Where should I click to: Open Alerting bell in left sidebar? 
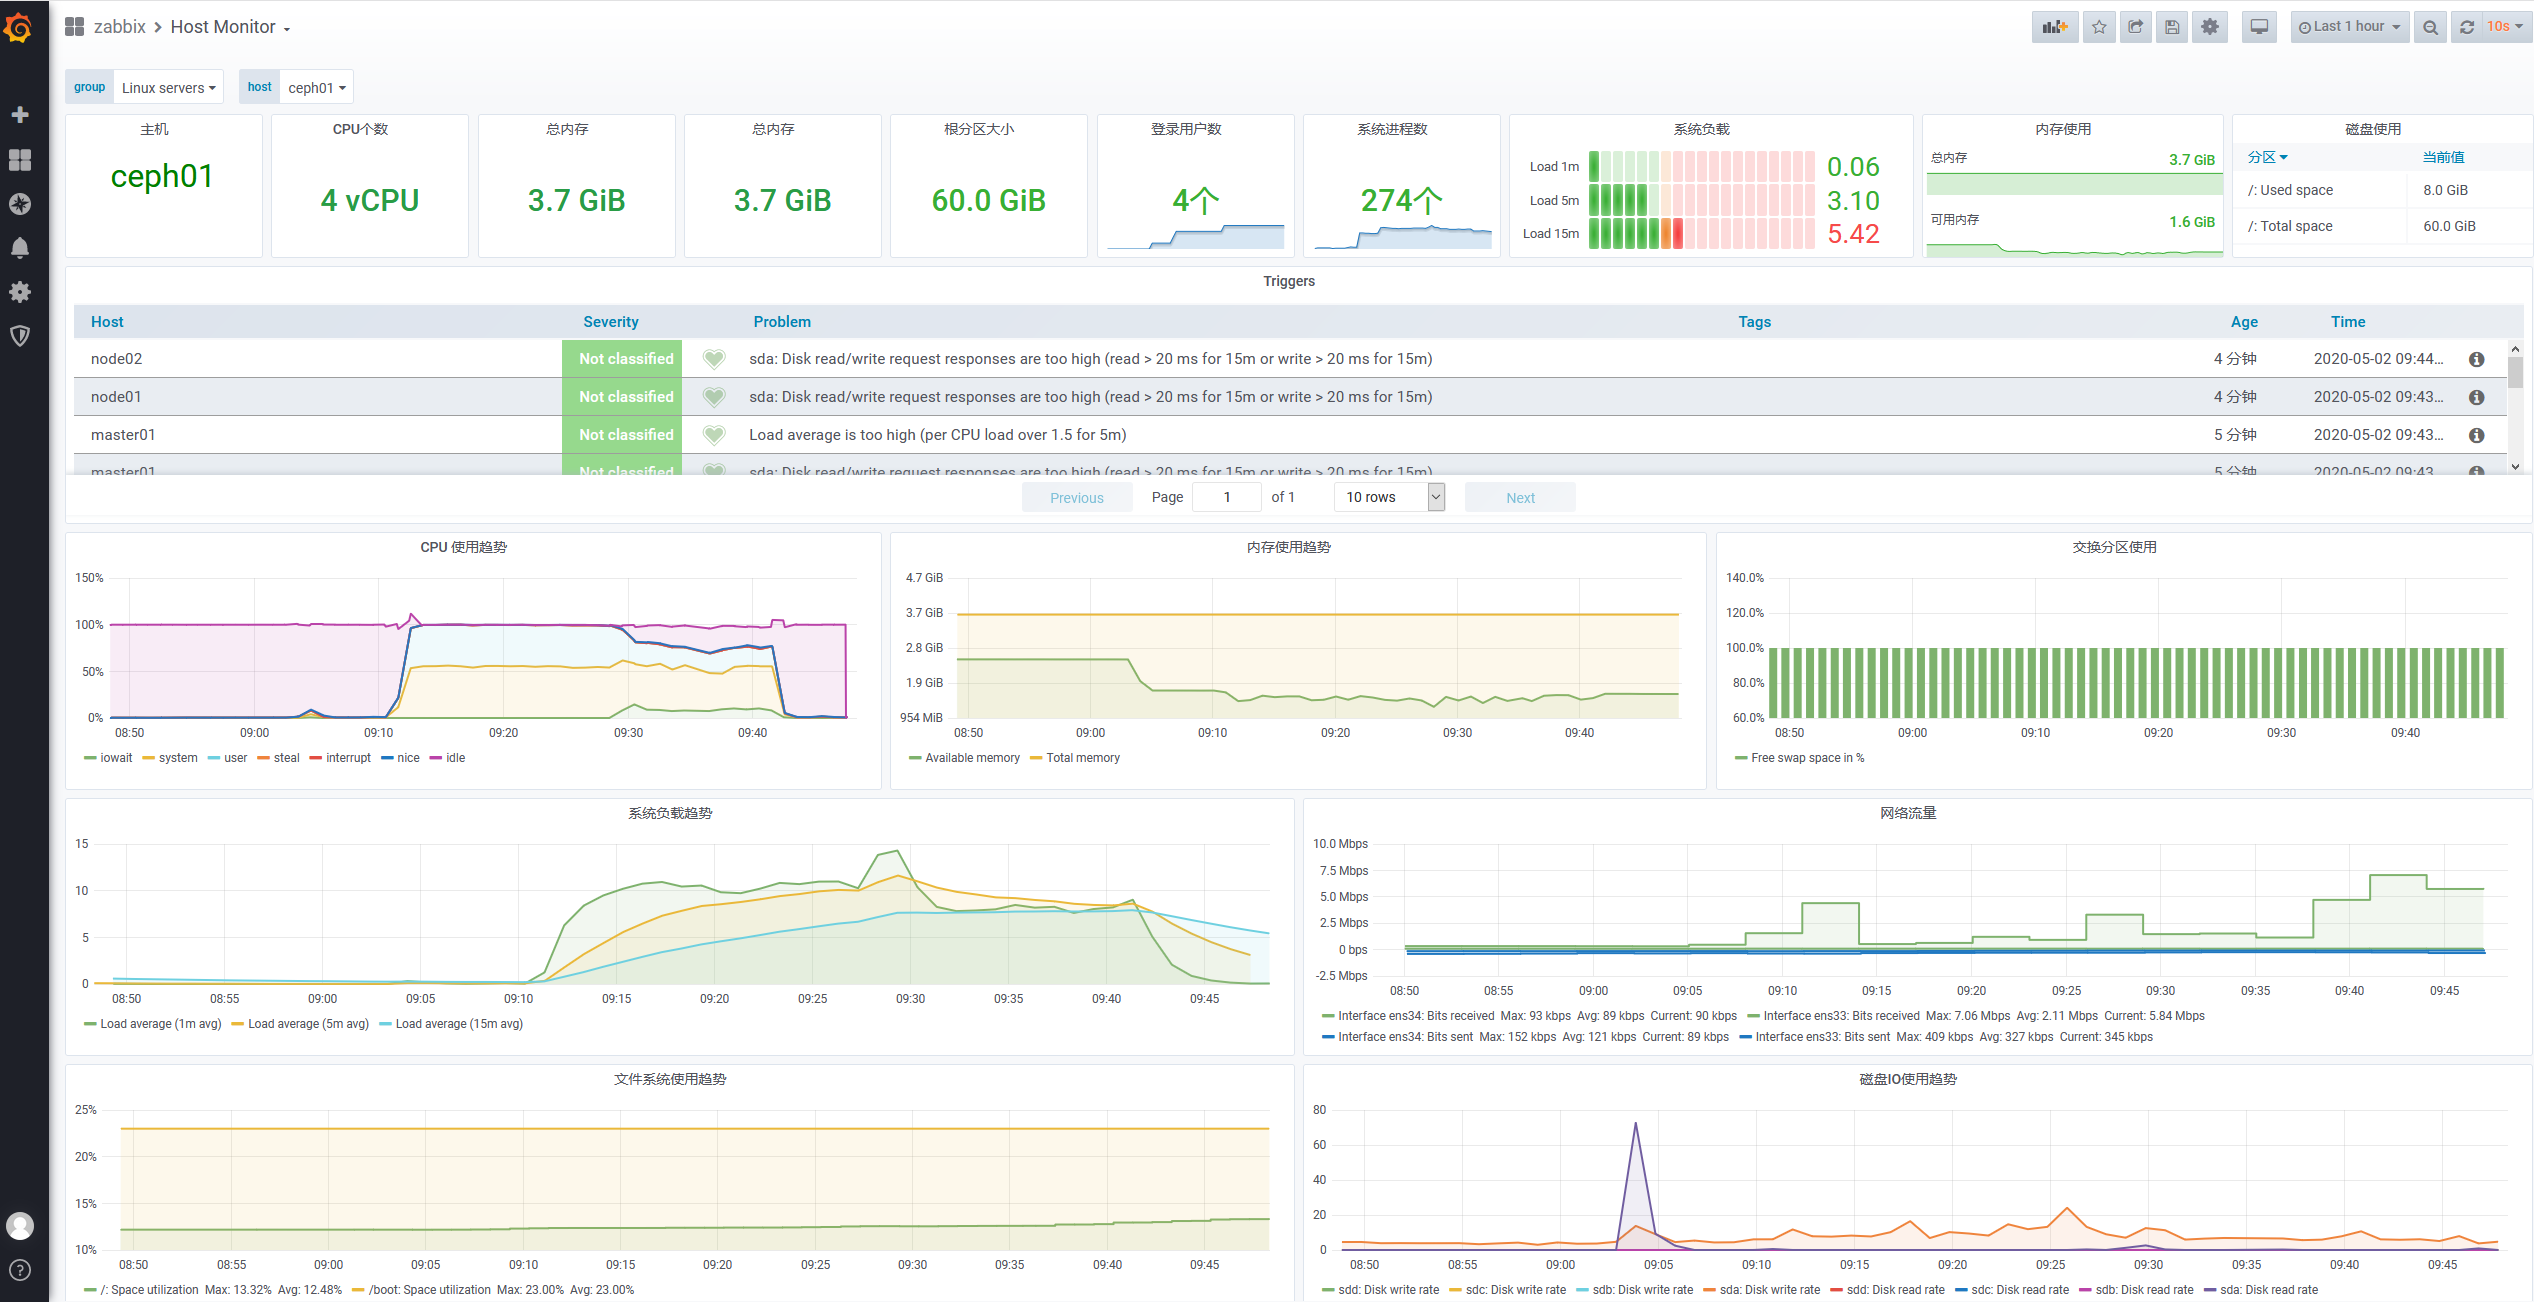(19, 248)
